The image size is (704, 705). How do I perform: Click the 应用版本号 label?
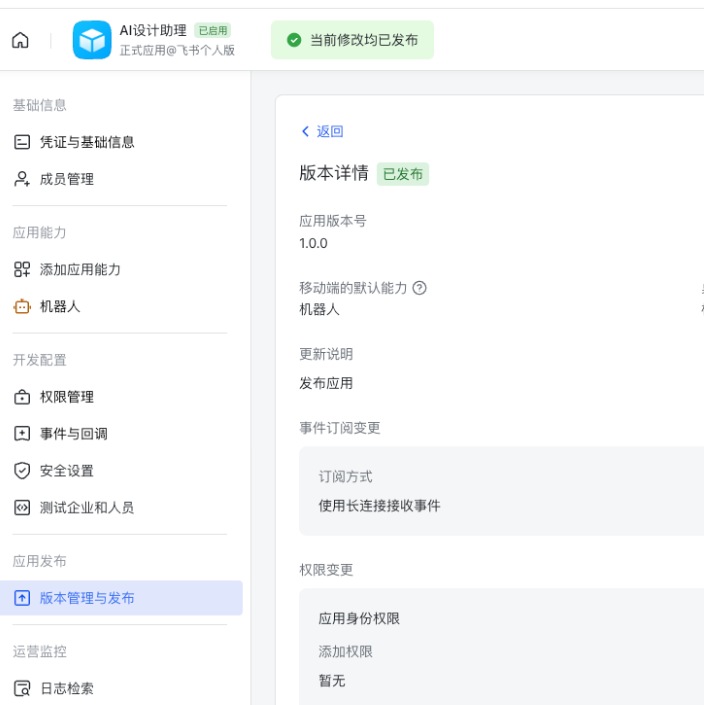(333, 221)
